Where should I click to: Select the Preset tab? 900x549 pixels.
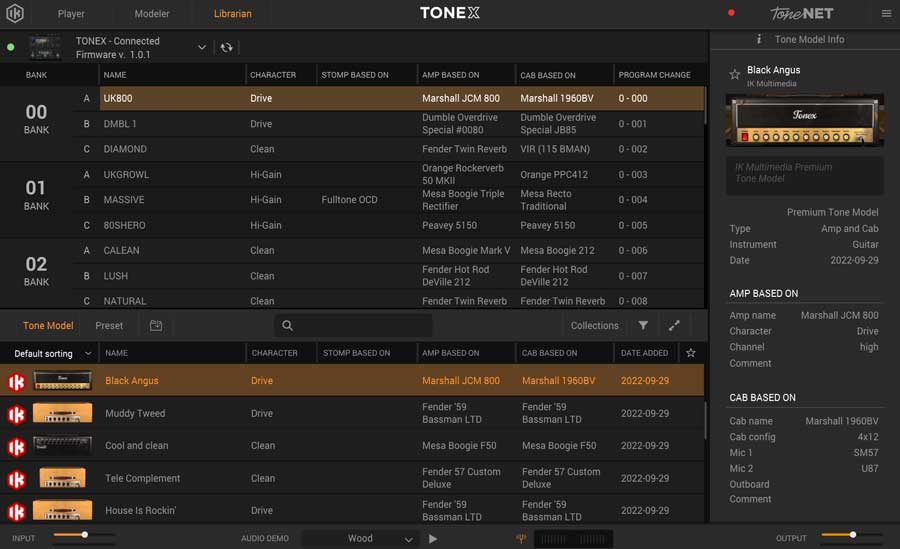click(109, 326)
